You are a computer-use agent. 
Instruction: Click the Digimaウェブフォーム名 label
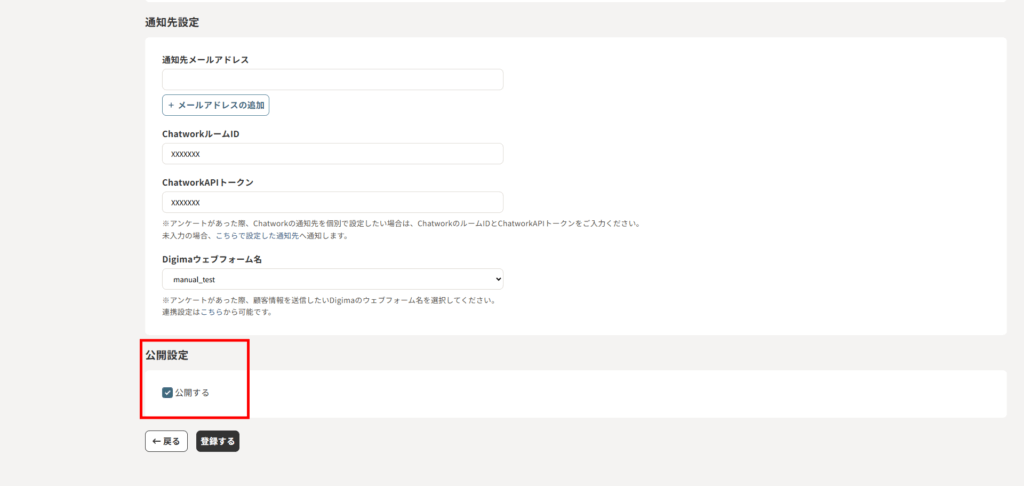(x=211, y=259)
